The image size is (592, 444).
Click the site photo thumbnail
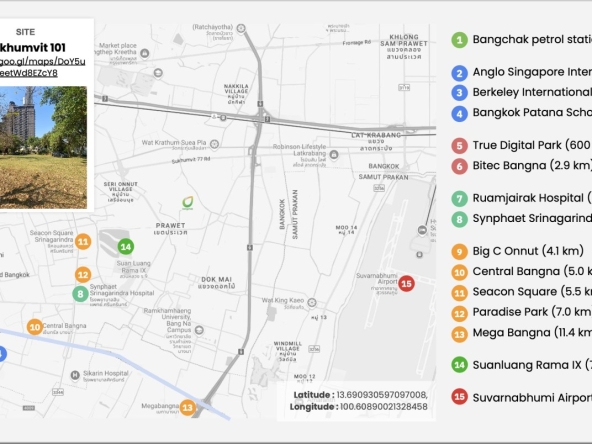(43, 147)
